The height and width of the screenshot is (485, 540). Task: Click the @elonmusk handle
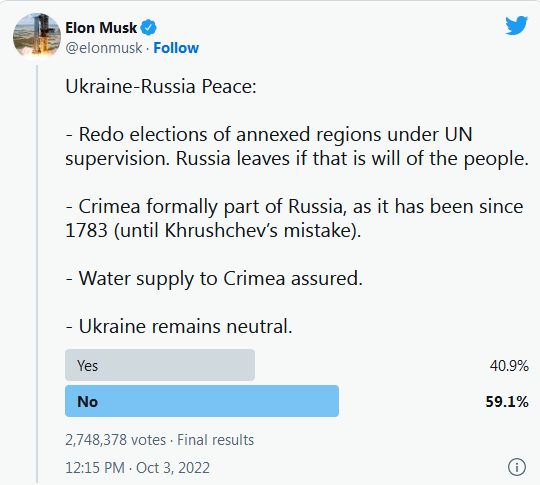click(x=104, y=48)
